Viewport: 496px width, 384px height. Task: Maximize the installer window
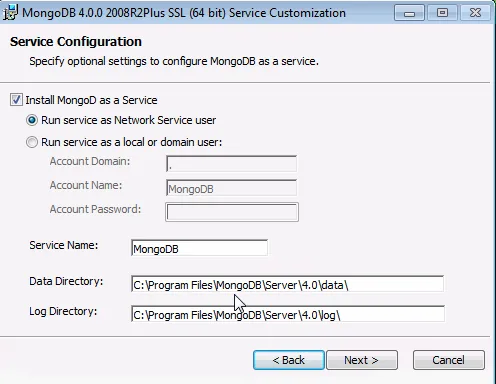[x=442, y=13]
